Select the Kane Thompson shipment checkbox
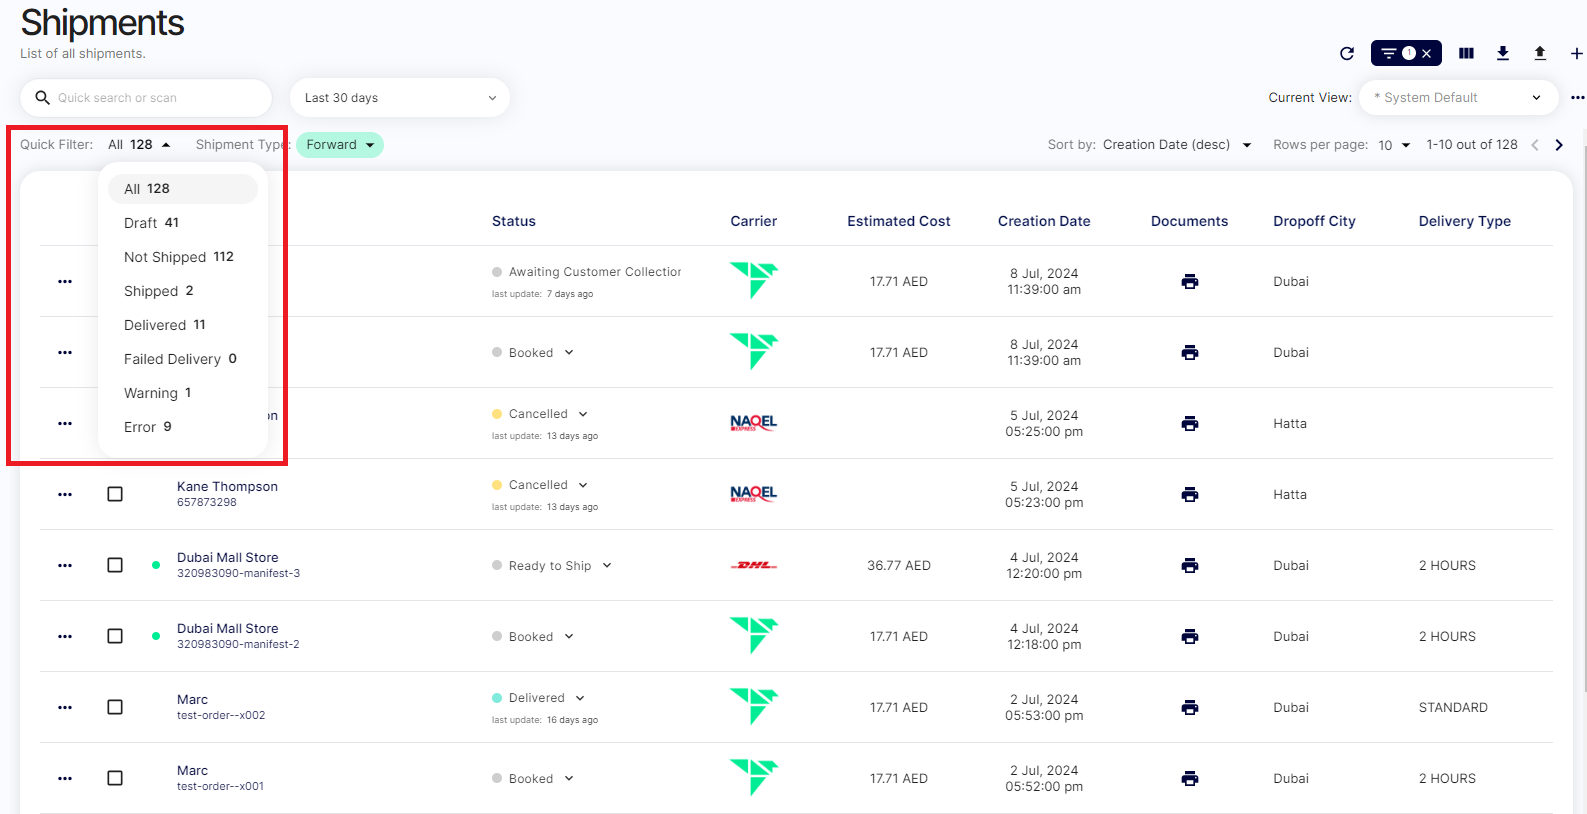 [115, 494]
